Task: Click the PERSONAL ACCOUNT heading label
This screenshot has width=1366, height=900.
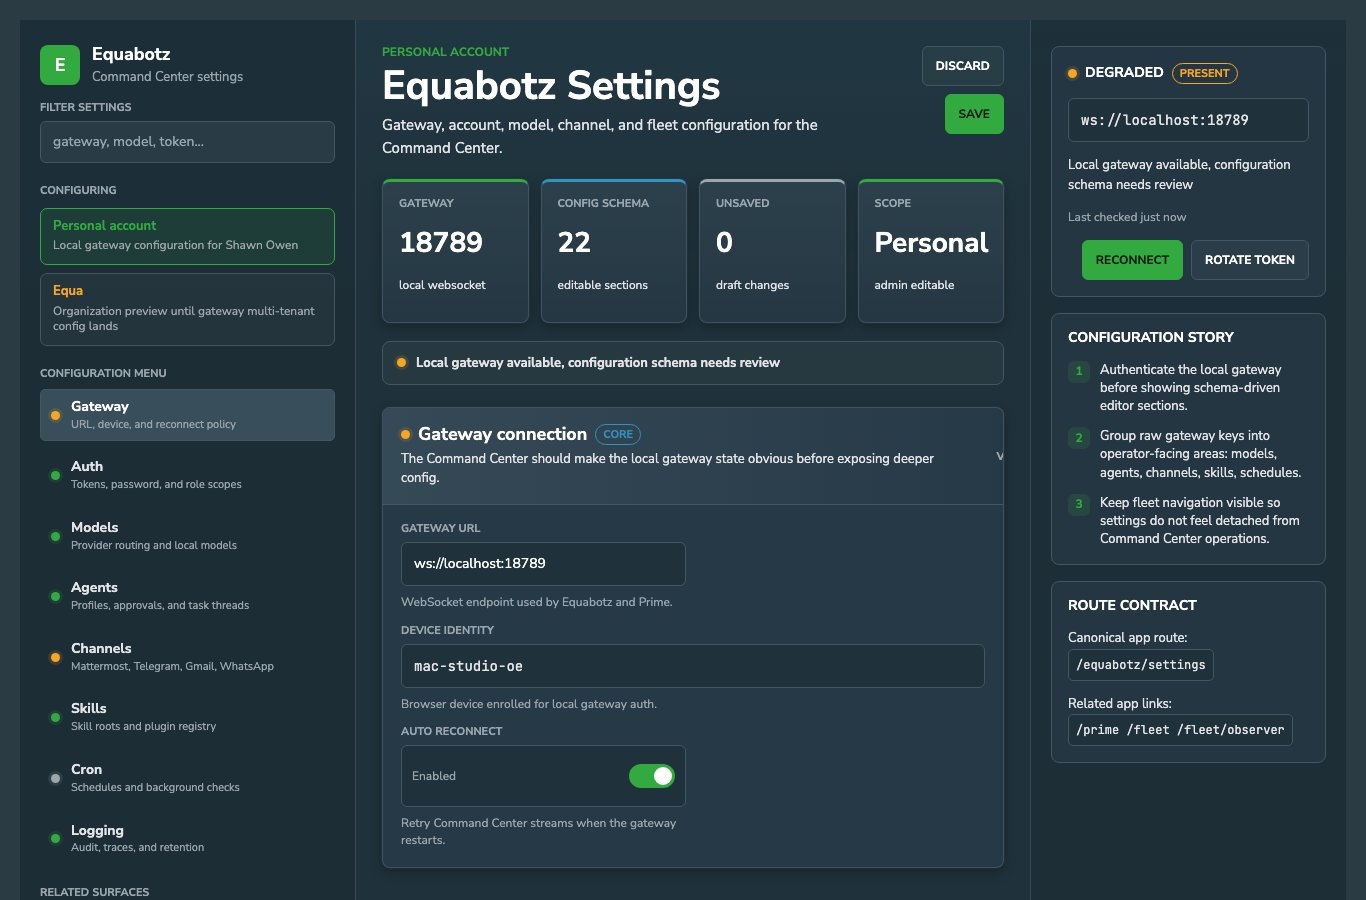Action: point(445,52)
